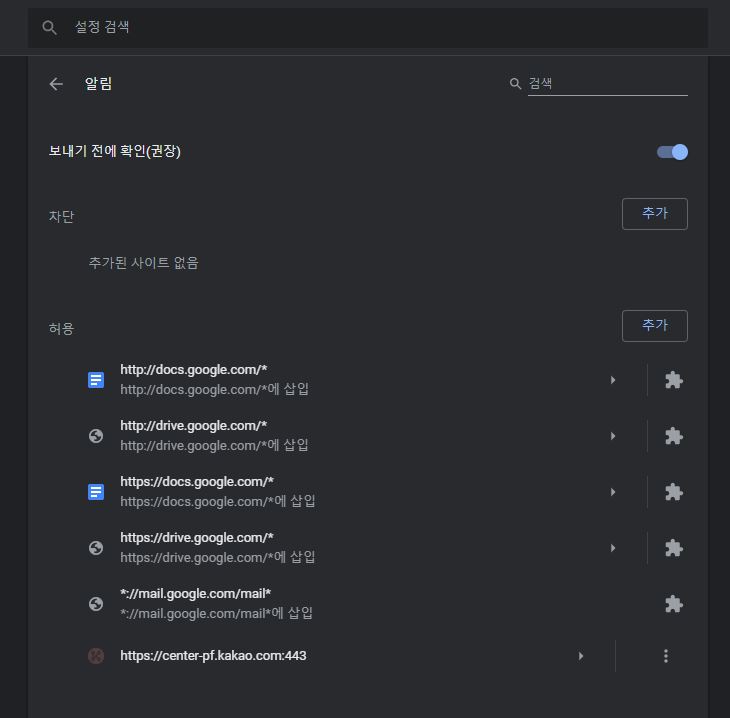Expand details arrow for https://drive.google.com/*
Image resolution: width=730 pixels, height=718 pixels.
(x=613, y=548)
